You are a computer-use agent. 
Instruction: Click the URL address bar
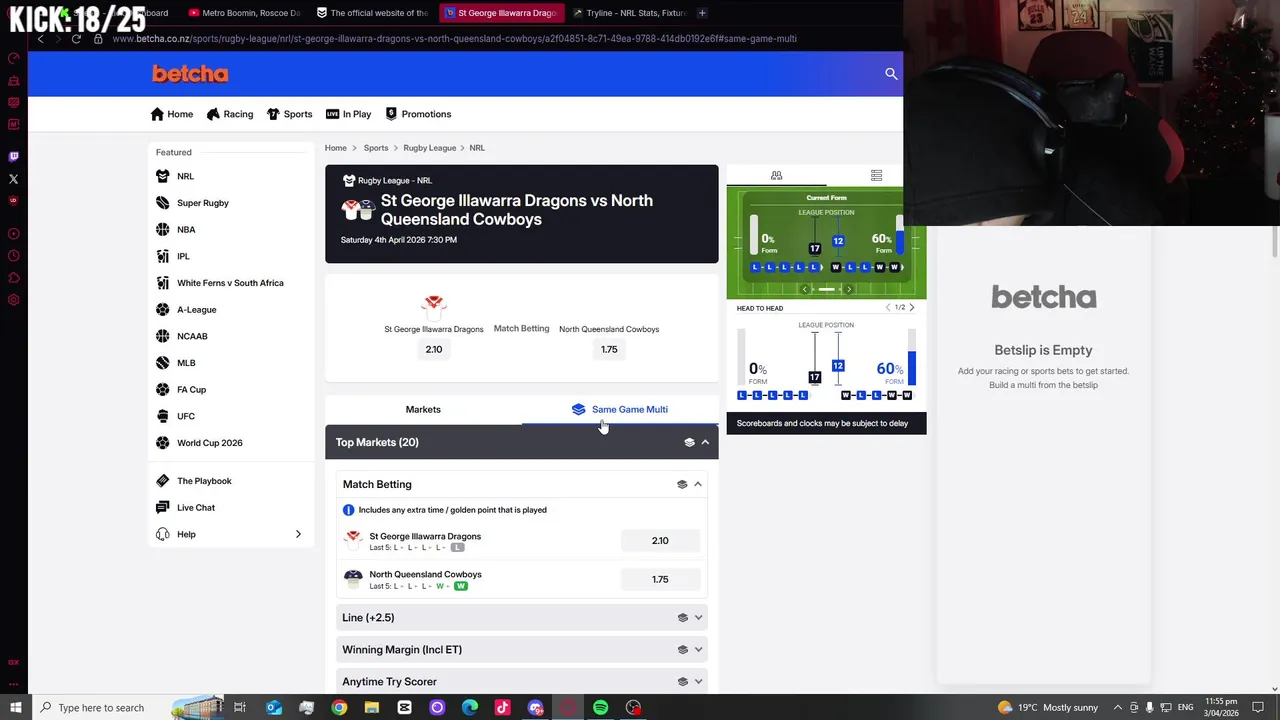(455, 39)
